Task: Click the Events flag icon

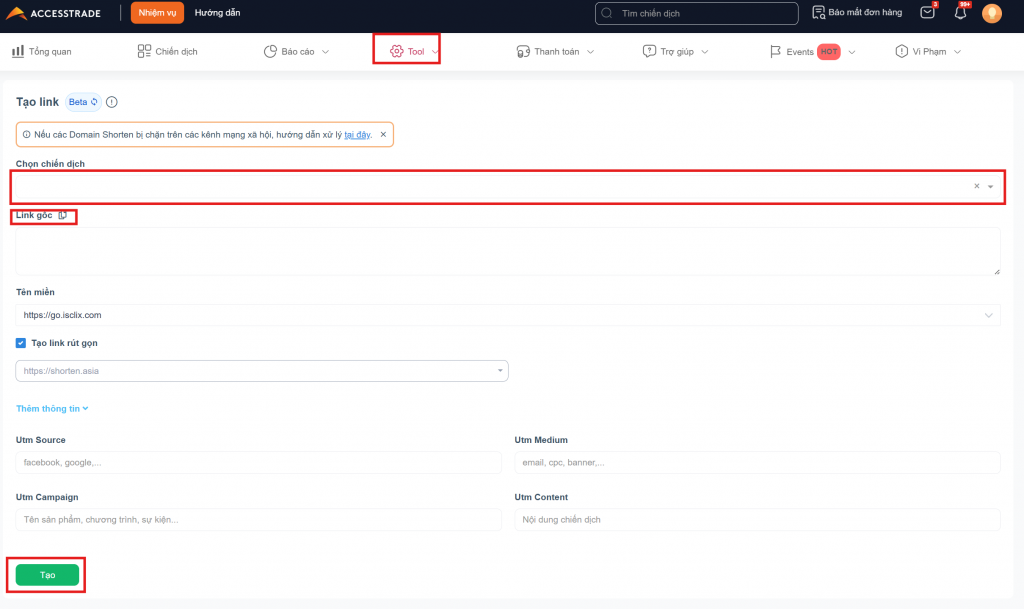Action: point(775,51)
